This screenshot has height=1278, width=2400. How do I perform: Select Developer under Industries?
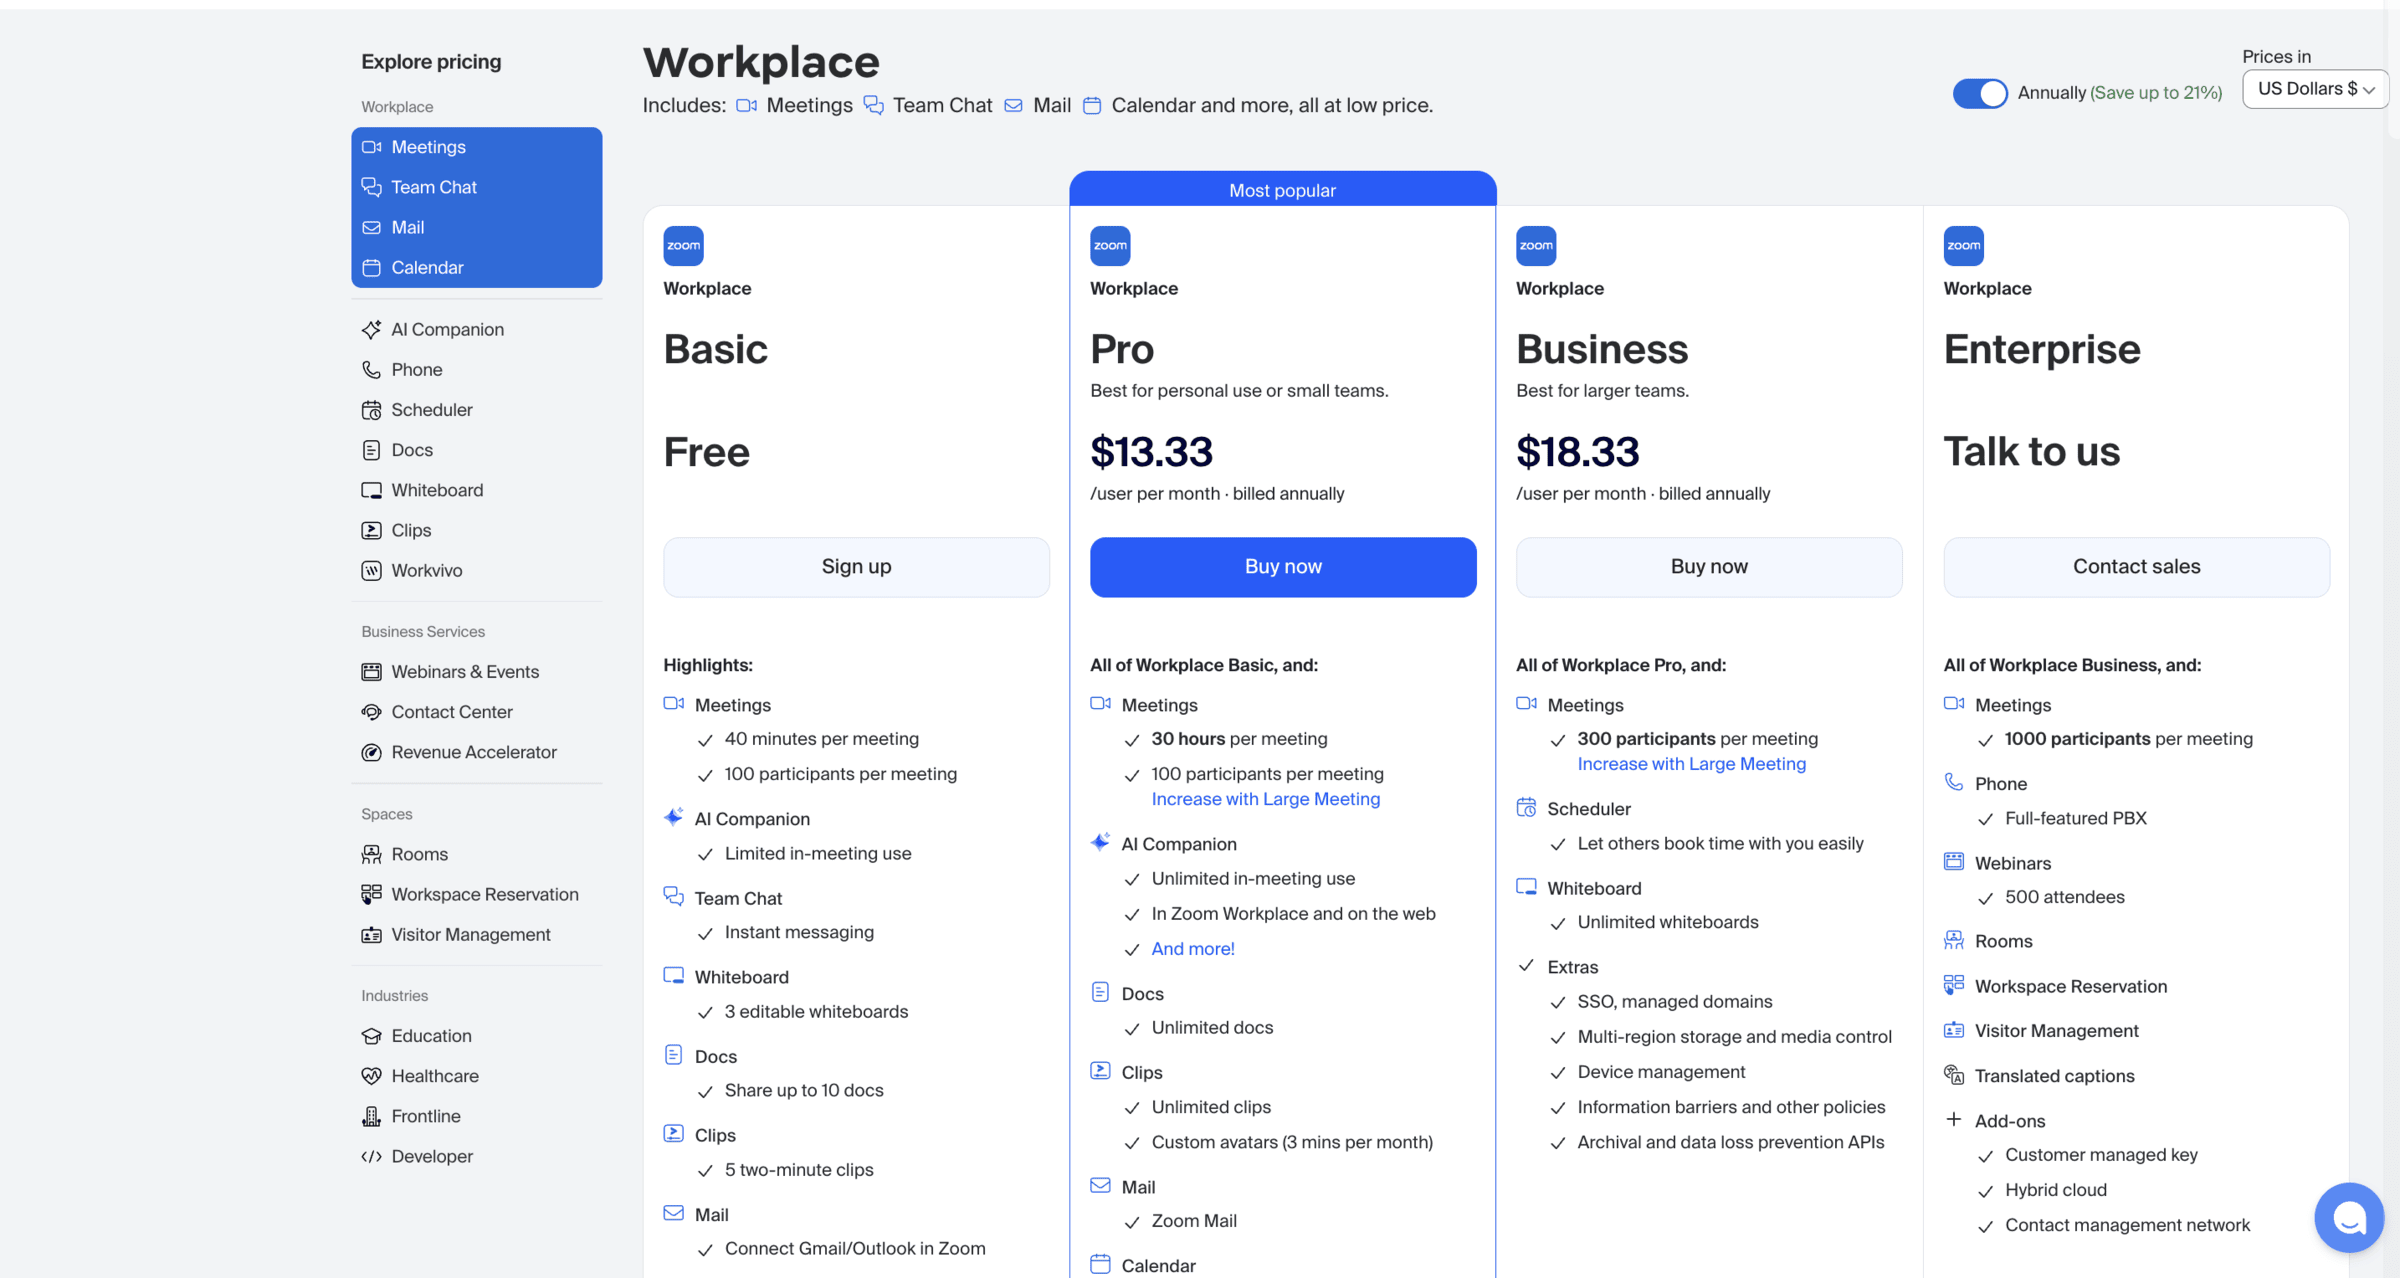(x=432, y=1156)
